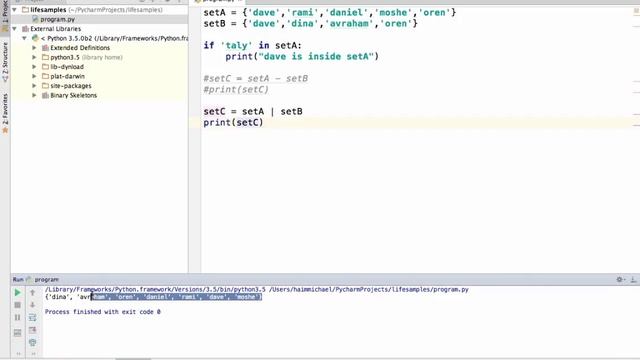Screen dimensions: 640x360
Task: Click the "if 'taly' in setA:" line
Action: click(x=253, y=45)
